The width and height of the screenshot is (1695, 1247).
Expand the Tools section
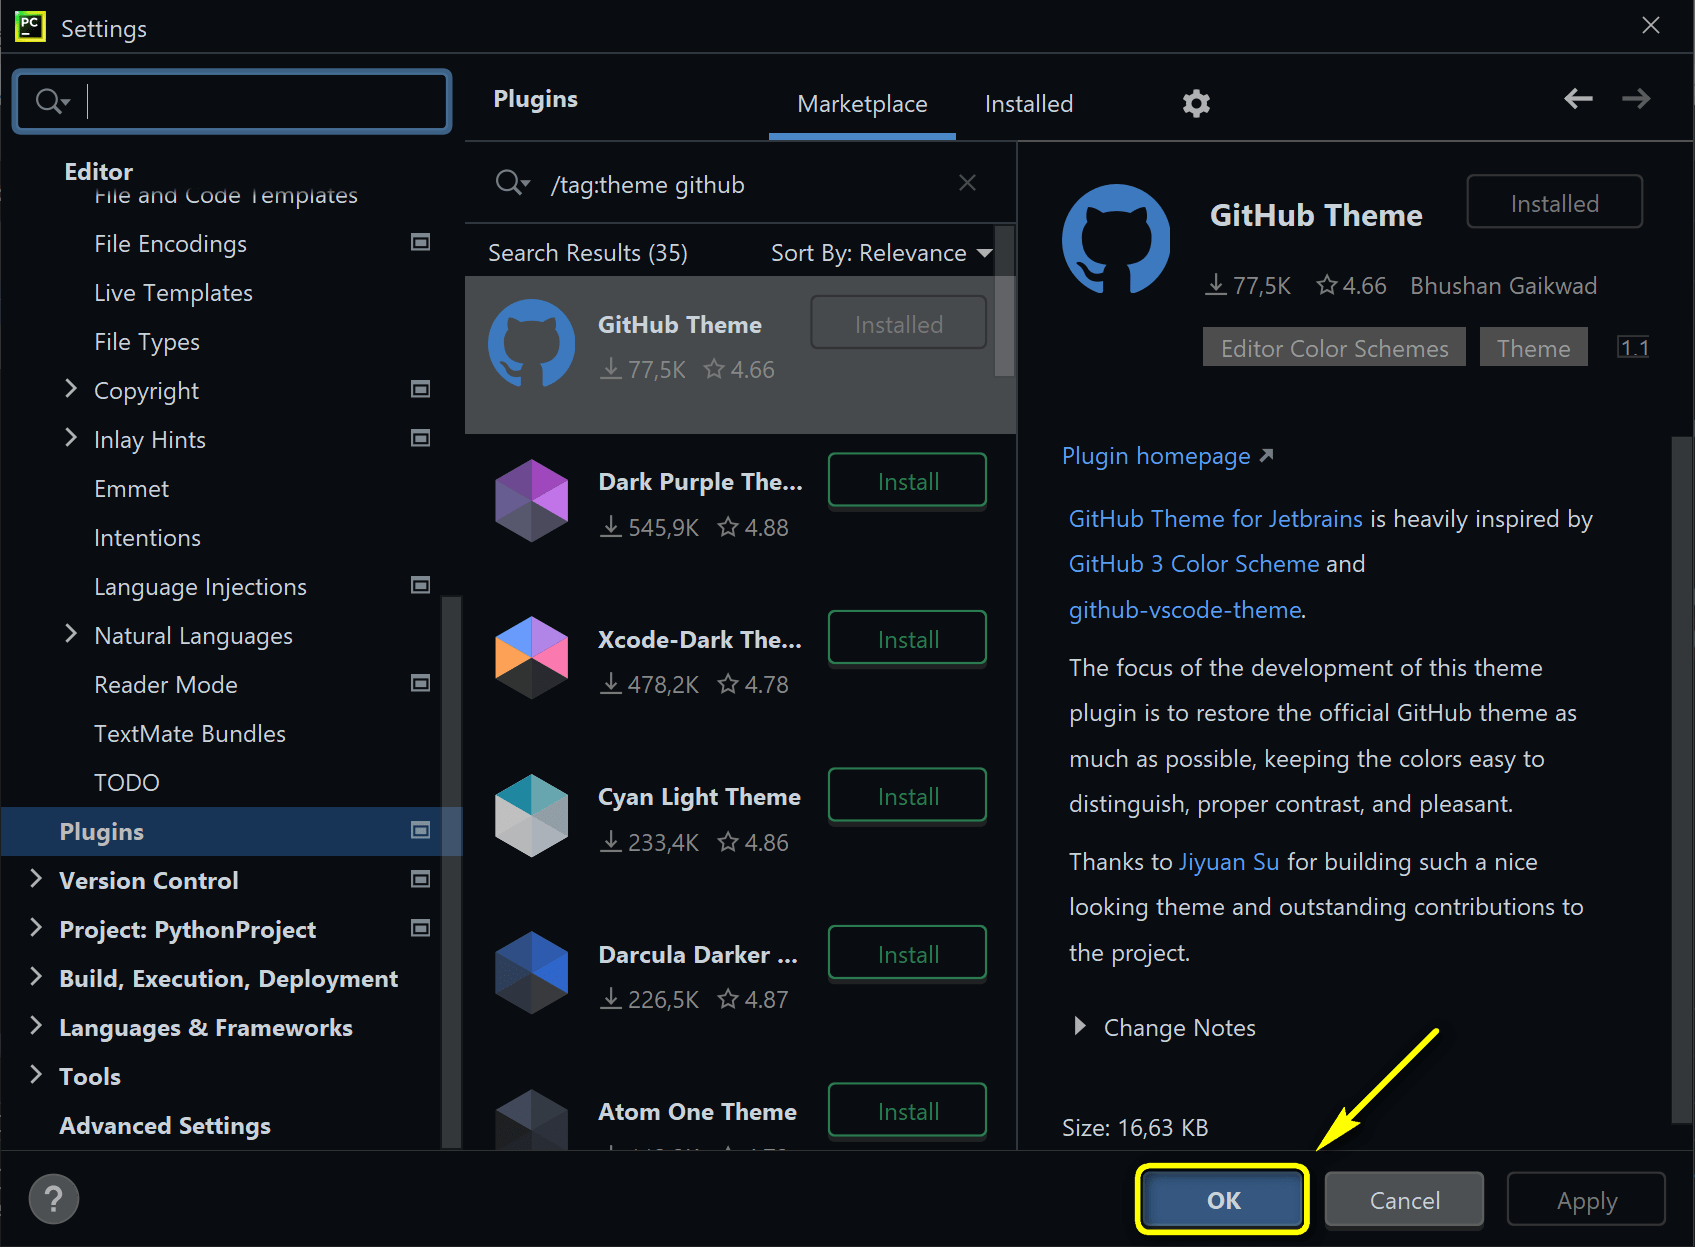[36, 1074]
